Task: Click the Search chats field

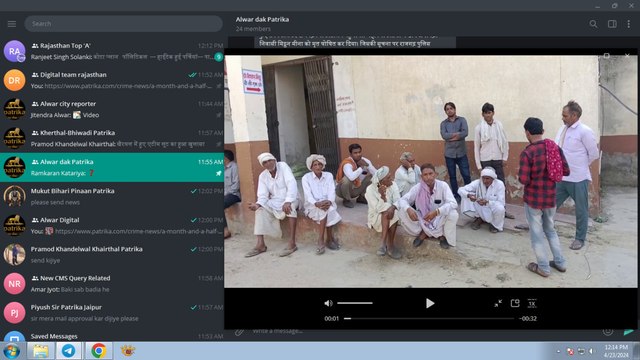Action: pyautogui.click(x=123, y=24)
